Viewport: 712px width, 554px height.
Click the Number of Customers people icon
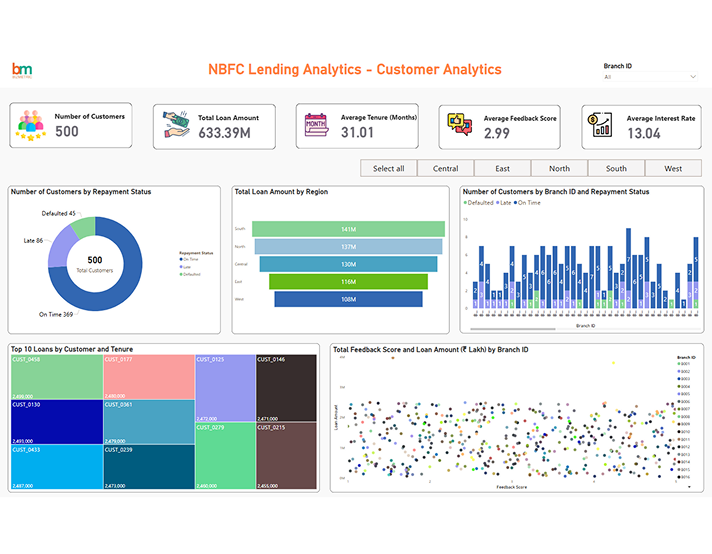pyautogui.click(x=34, y=125)
